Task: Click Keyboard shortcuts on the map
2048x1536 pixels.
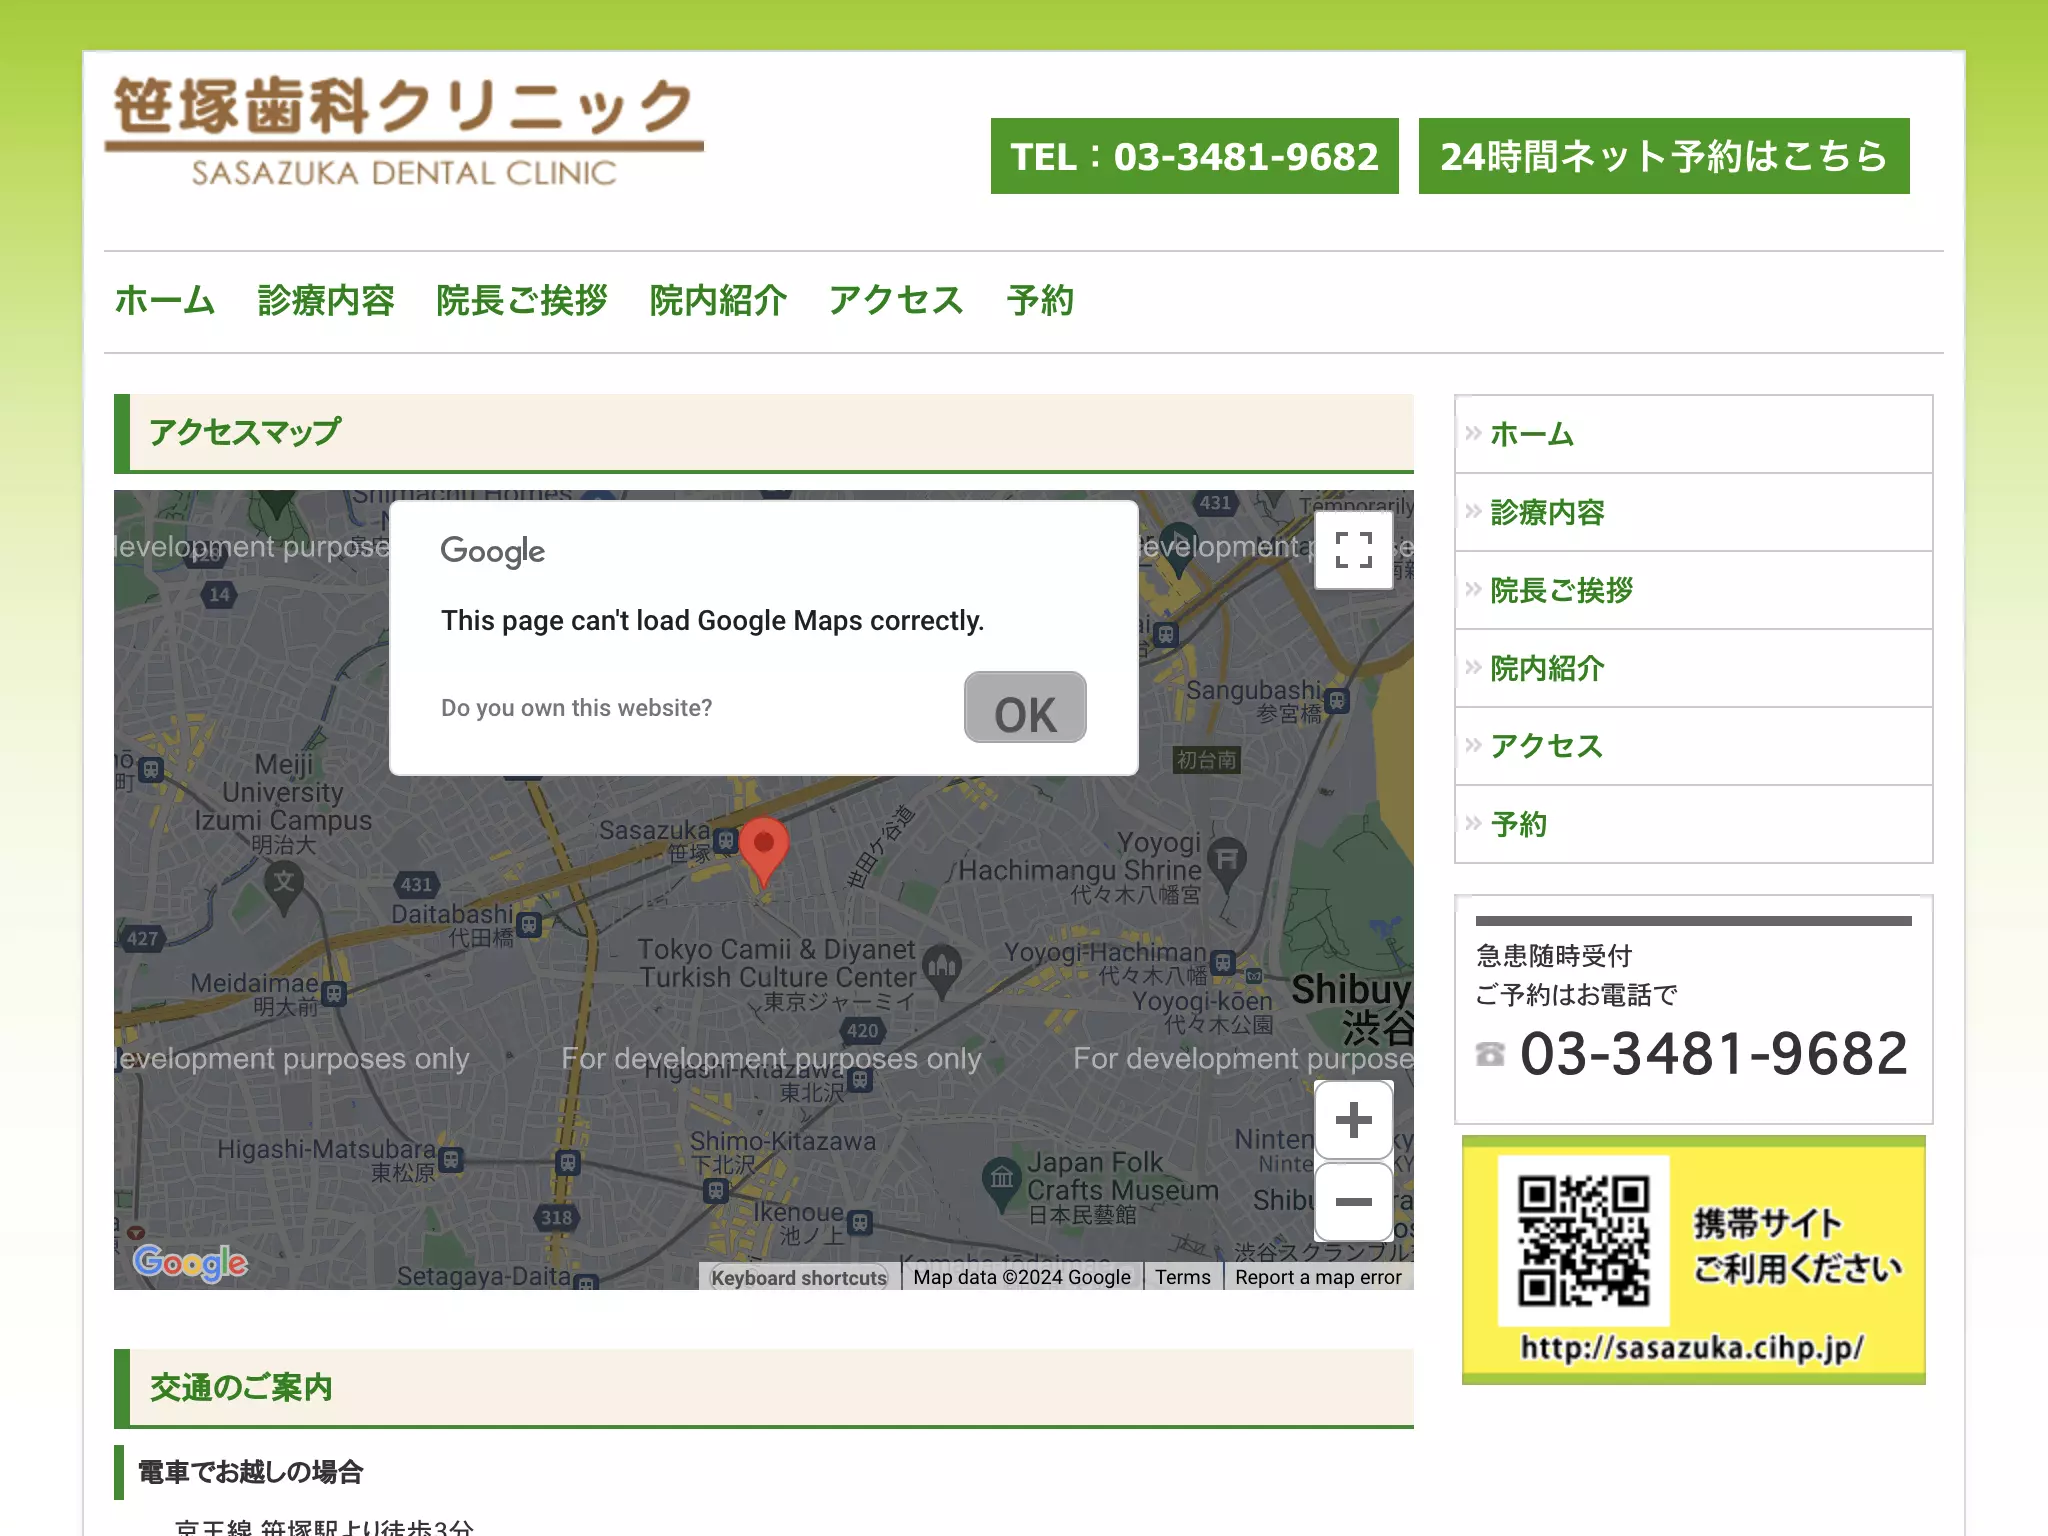Action: (x=799, y=1277)
